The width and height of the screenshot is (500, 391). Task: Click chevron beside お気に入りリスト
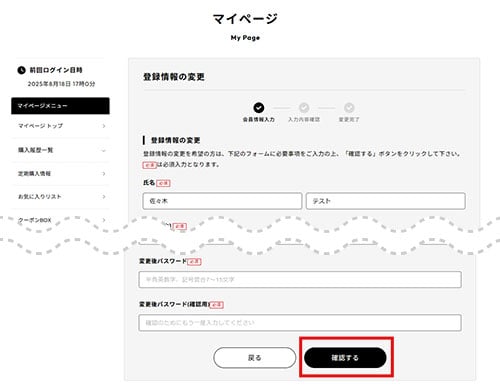(x=104, y=197)
